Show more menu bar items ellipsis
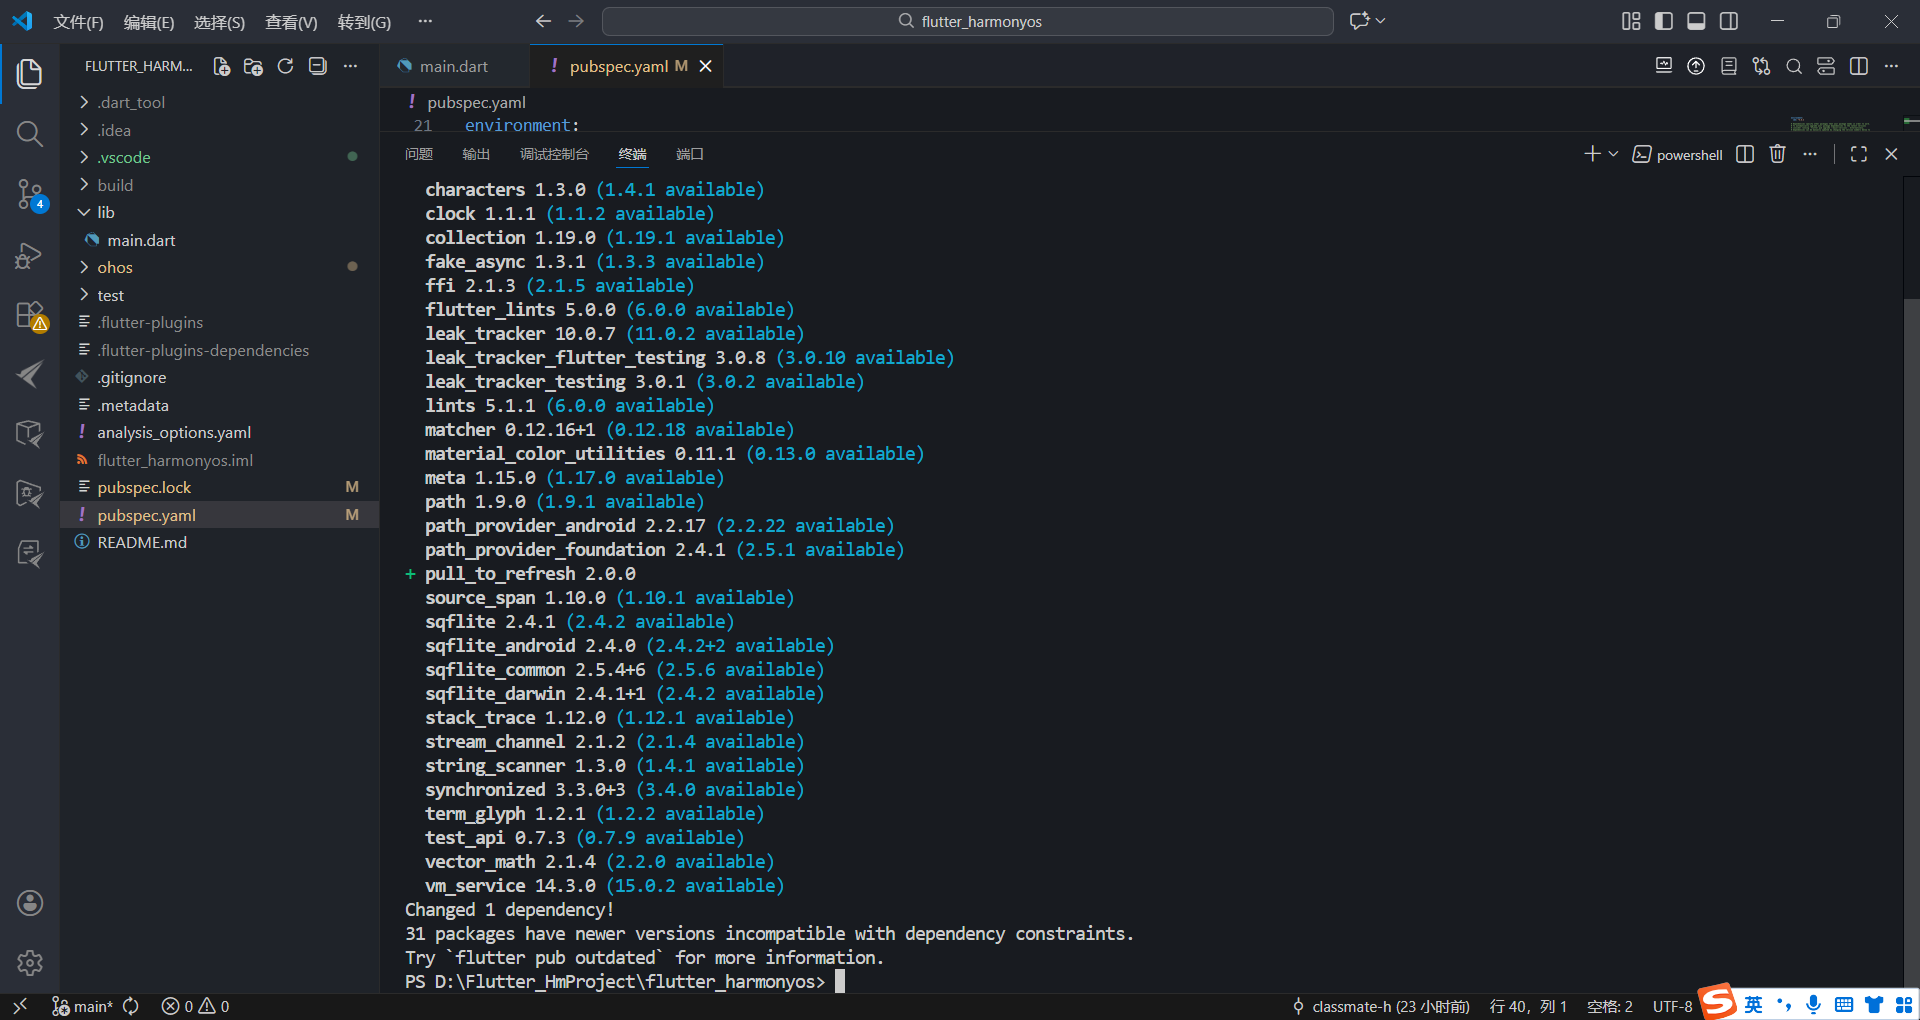The height and width of the screenshot is (1020, 1920). (425, 21)
